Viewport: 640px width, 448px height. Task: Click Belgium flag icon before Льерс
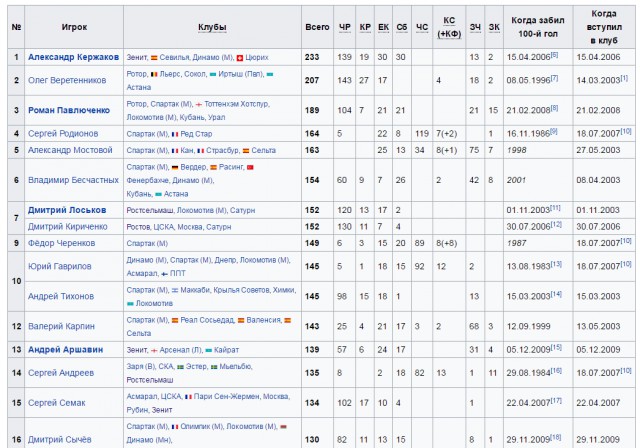154,75
